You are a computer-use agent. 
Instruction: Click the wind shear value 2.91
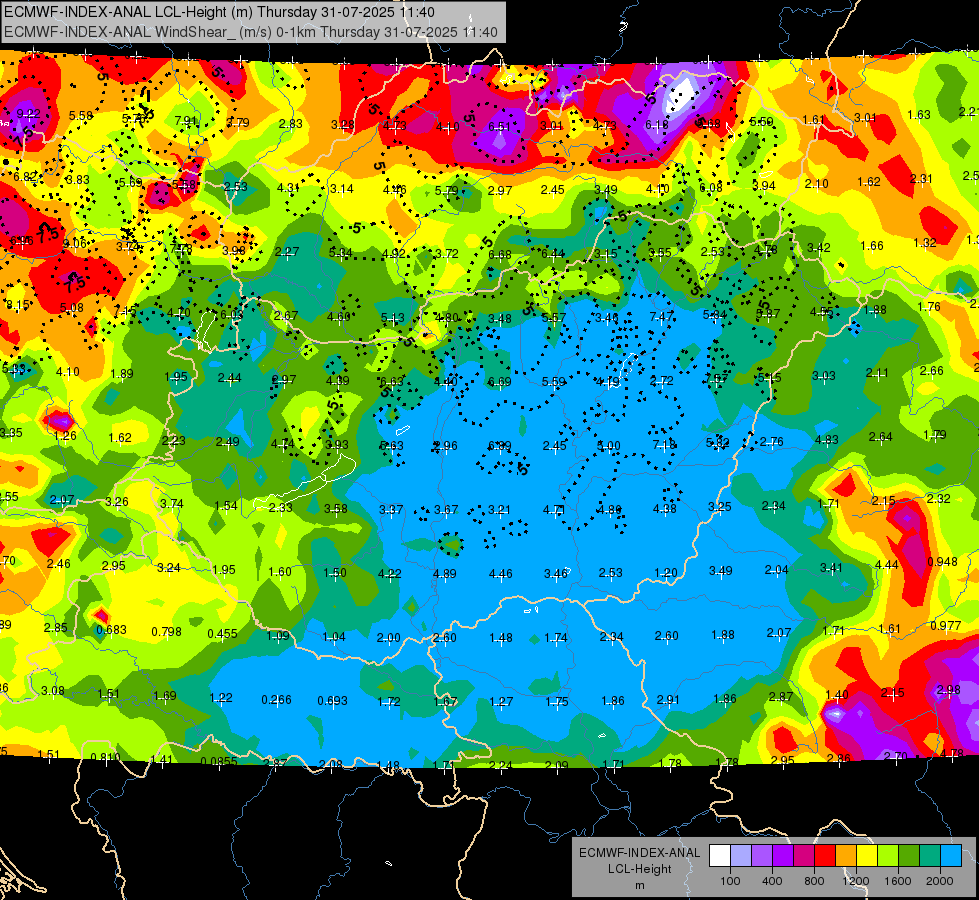click(x=668, y=700)
